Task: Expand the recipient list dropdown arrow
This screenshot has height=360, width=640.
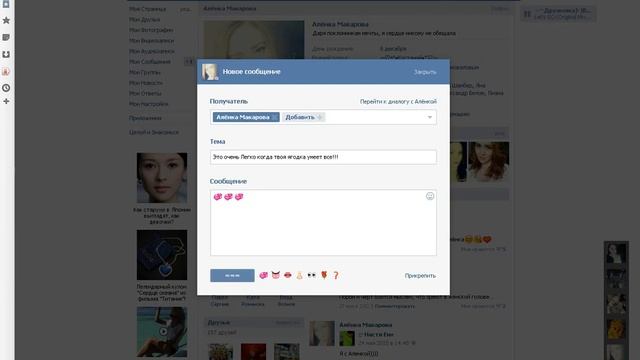Action: click(430, 117)
